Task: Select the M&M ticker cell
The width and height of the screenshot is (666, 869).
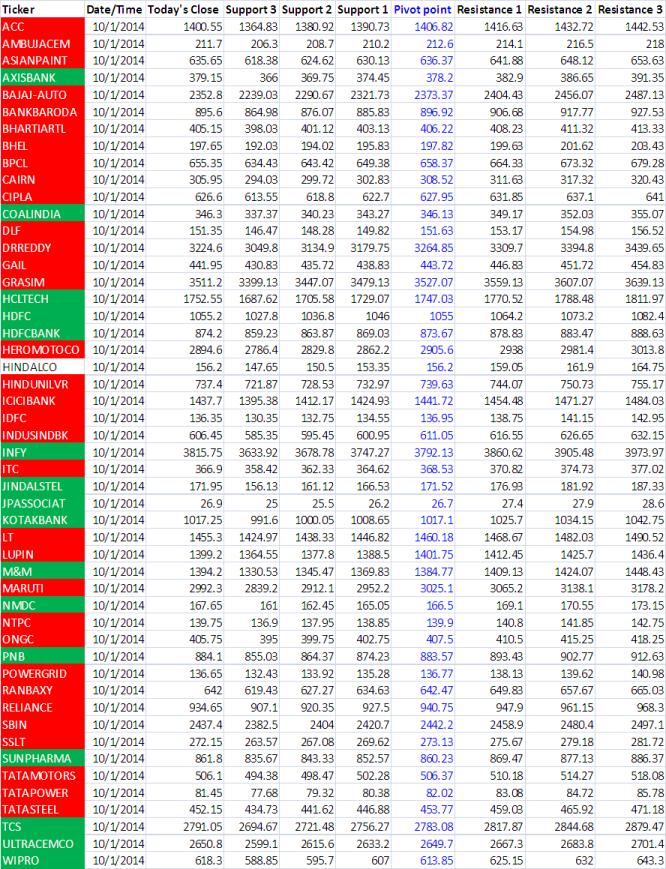Action: tap(43, 571)
